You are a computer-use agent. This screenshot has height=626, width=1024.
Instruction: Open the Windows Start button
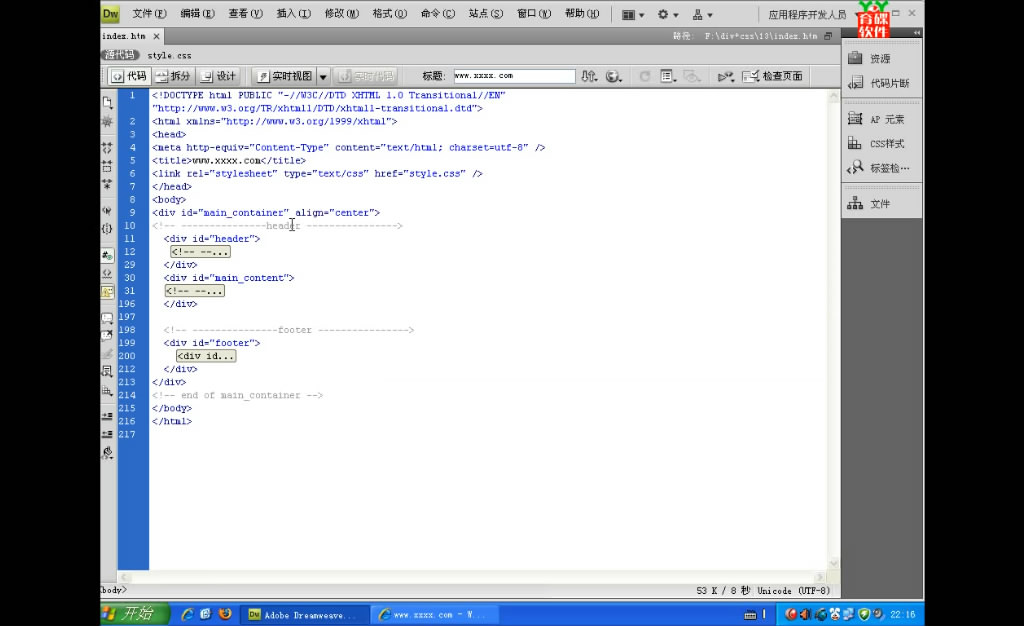[x=133, y=614]
